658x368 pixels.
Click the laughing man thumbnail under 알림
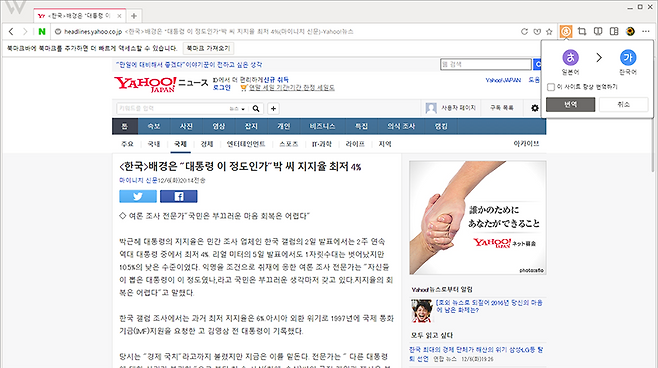(x=421, y=311)
